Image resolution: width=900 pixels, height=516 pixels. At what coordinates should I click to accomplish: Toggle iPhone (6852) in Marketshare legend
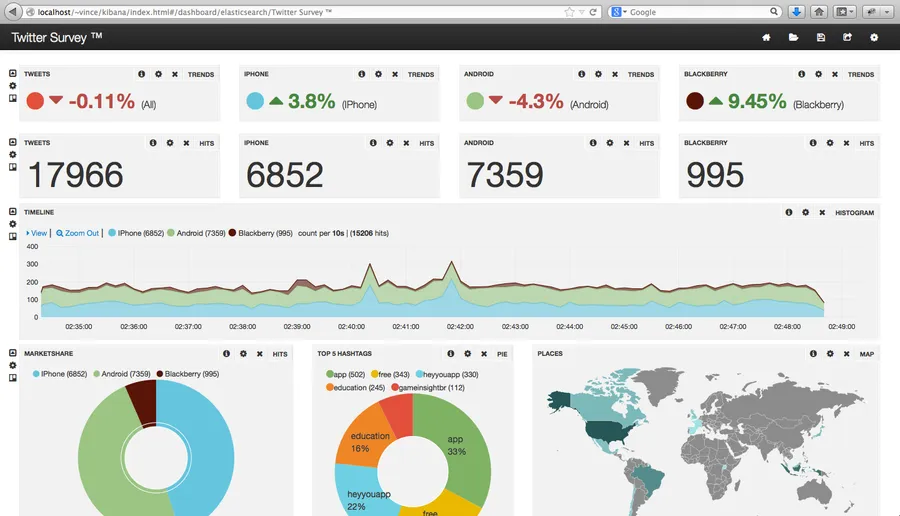[60, 374]
